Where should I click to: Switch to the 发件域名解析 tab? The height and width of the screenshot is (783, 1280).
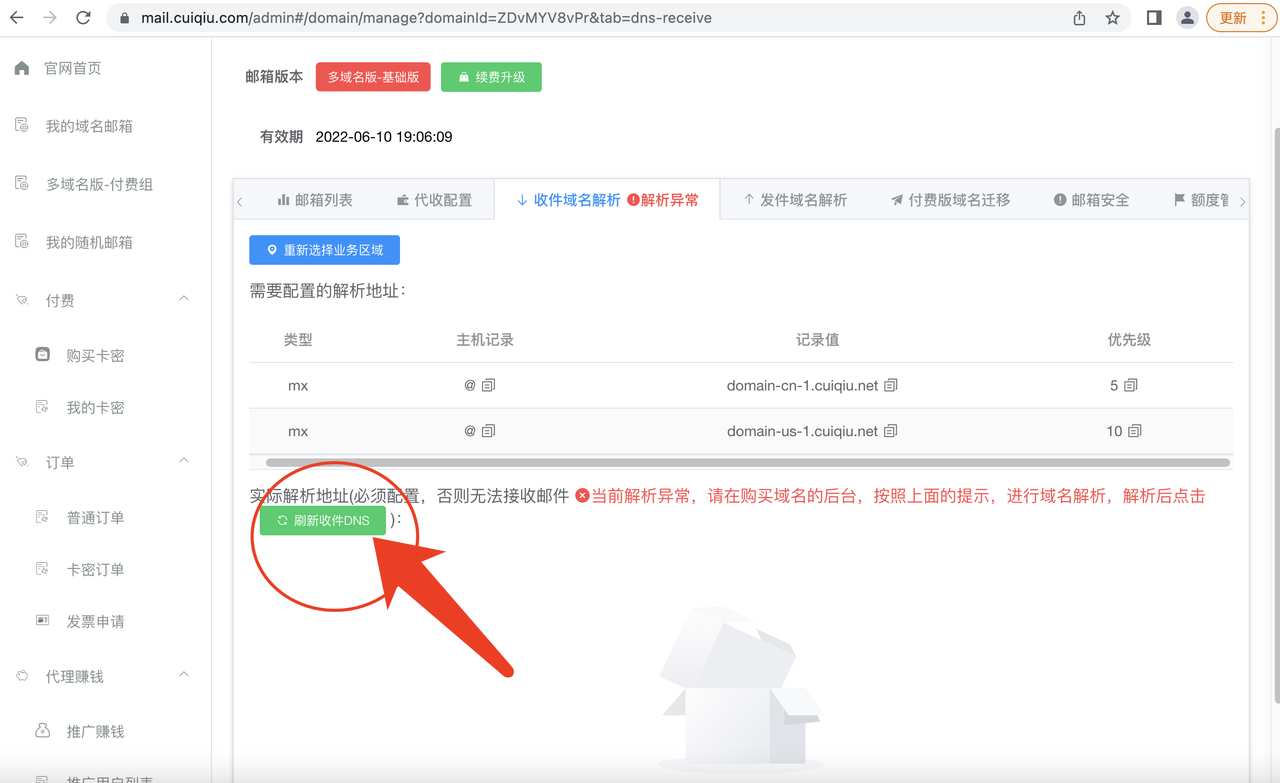[794, 200]
